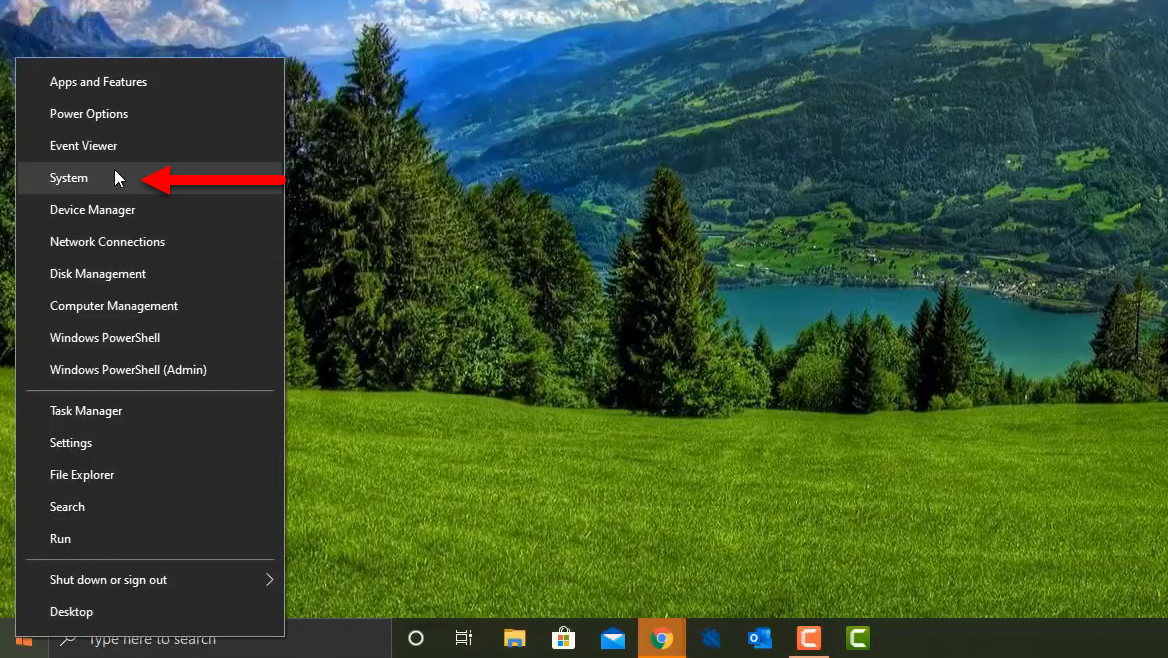Click the dark blue taskbar icon beside Chrome
The image size is (1168, 658).
pyautogui.click(x=711, y=638)
